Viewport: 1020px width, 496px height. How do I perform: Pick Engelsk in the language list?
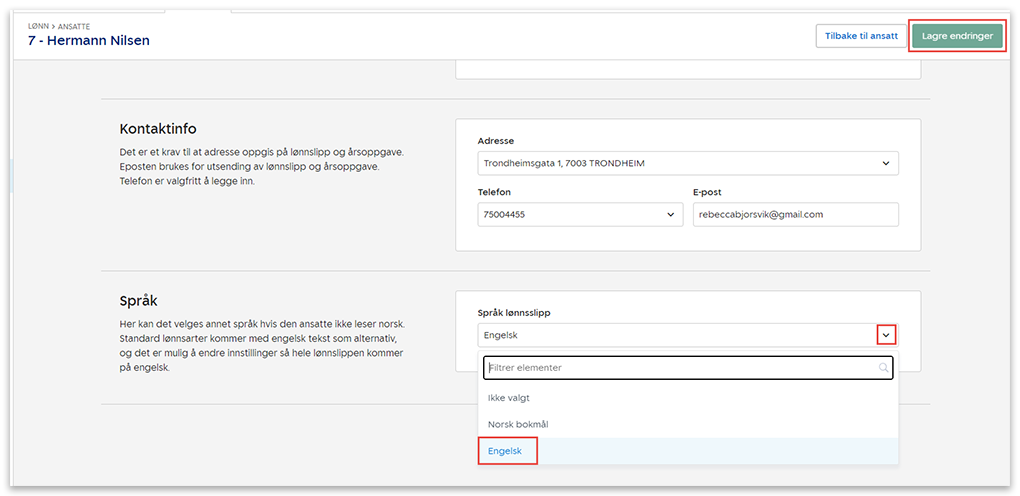pos(505,451)
